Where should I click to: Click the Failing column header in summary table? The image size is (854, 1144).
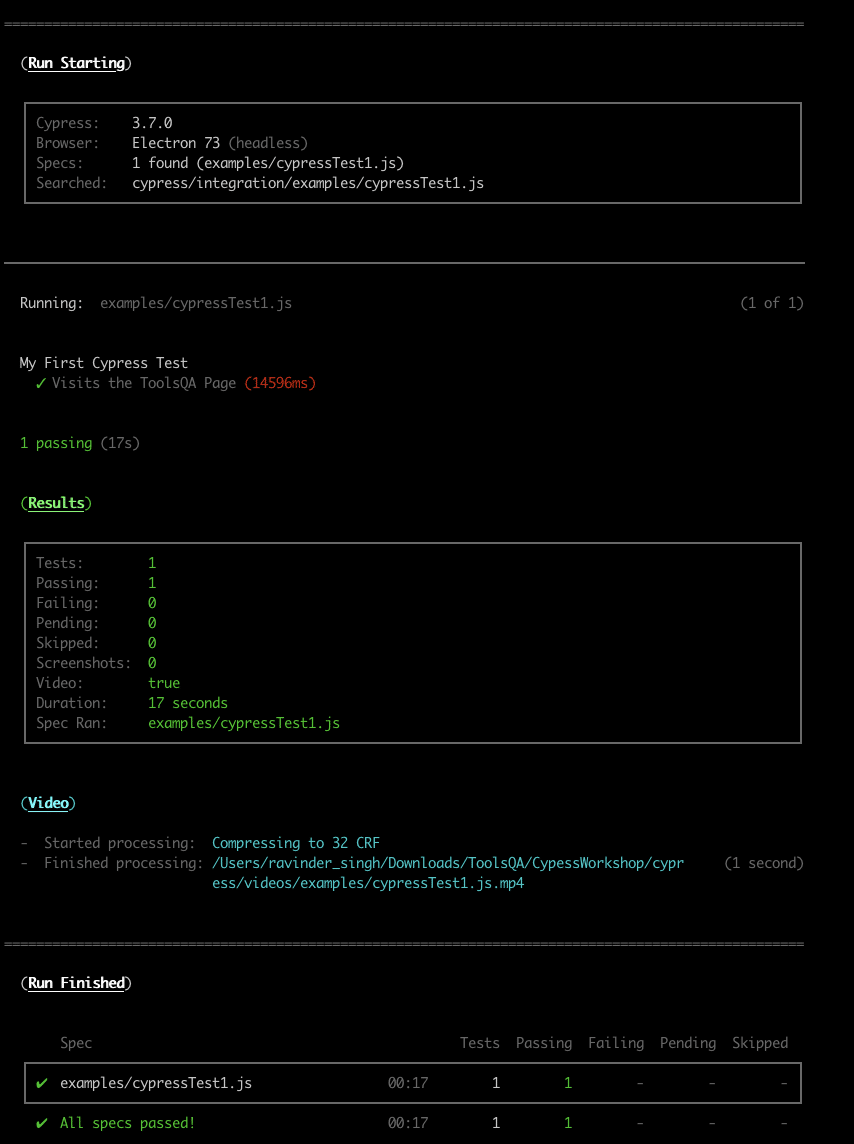click(x=616, y=1043)
